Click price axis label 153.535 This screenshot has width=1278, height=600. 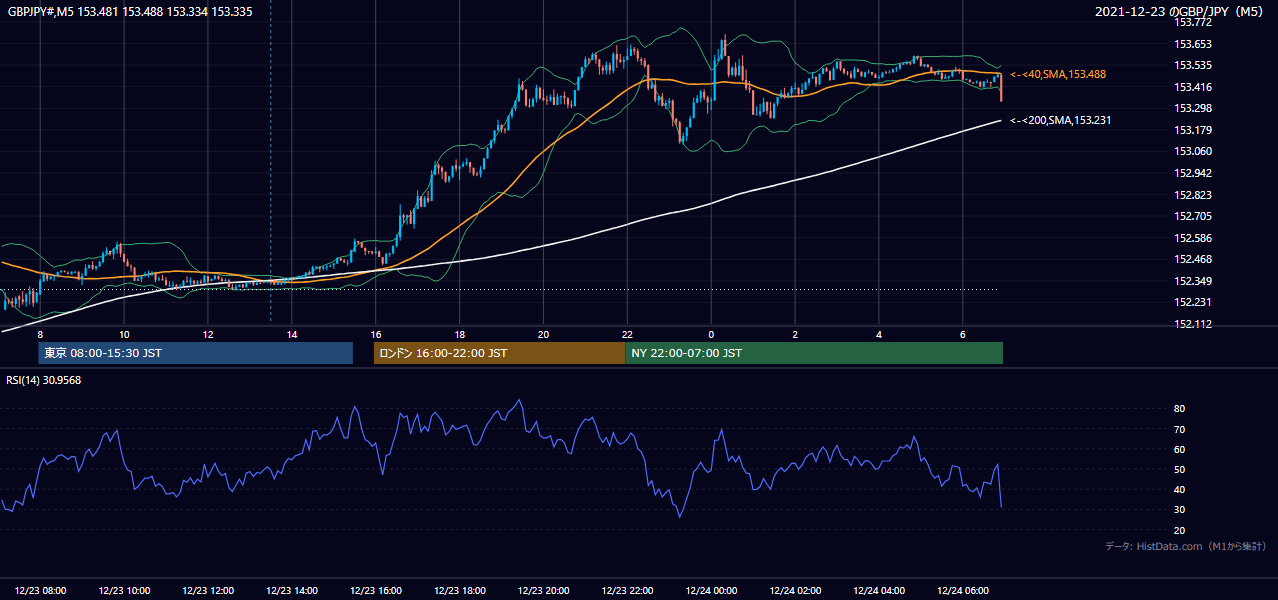(x=1192, y=65)
